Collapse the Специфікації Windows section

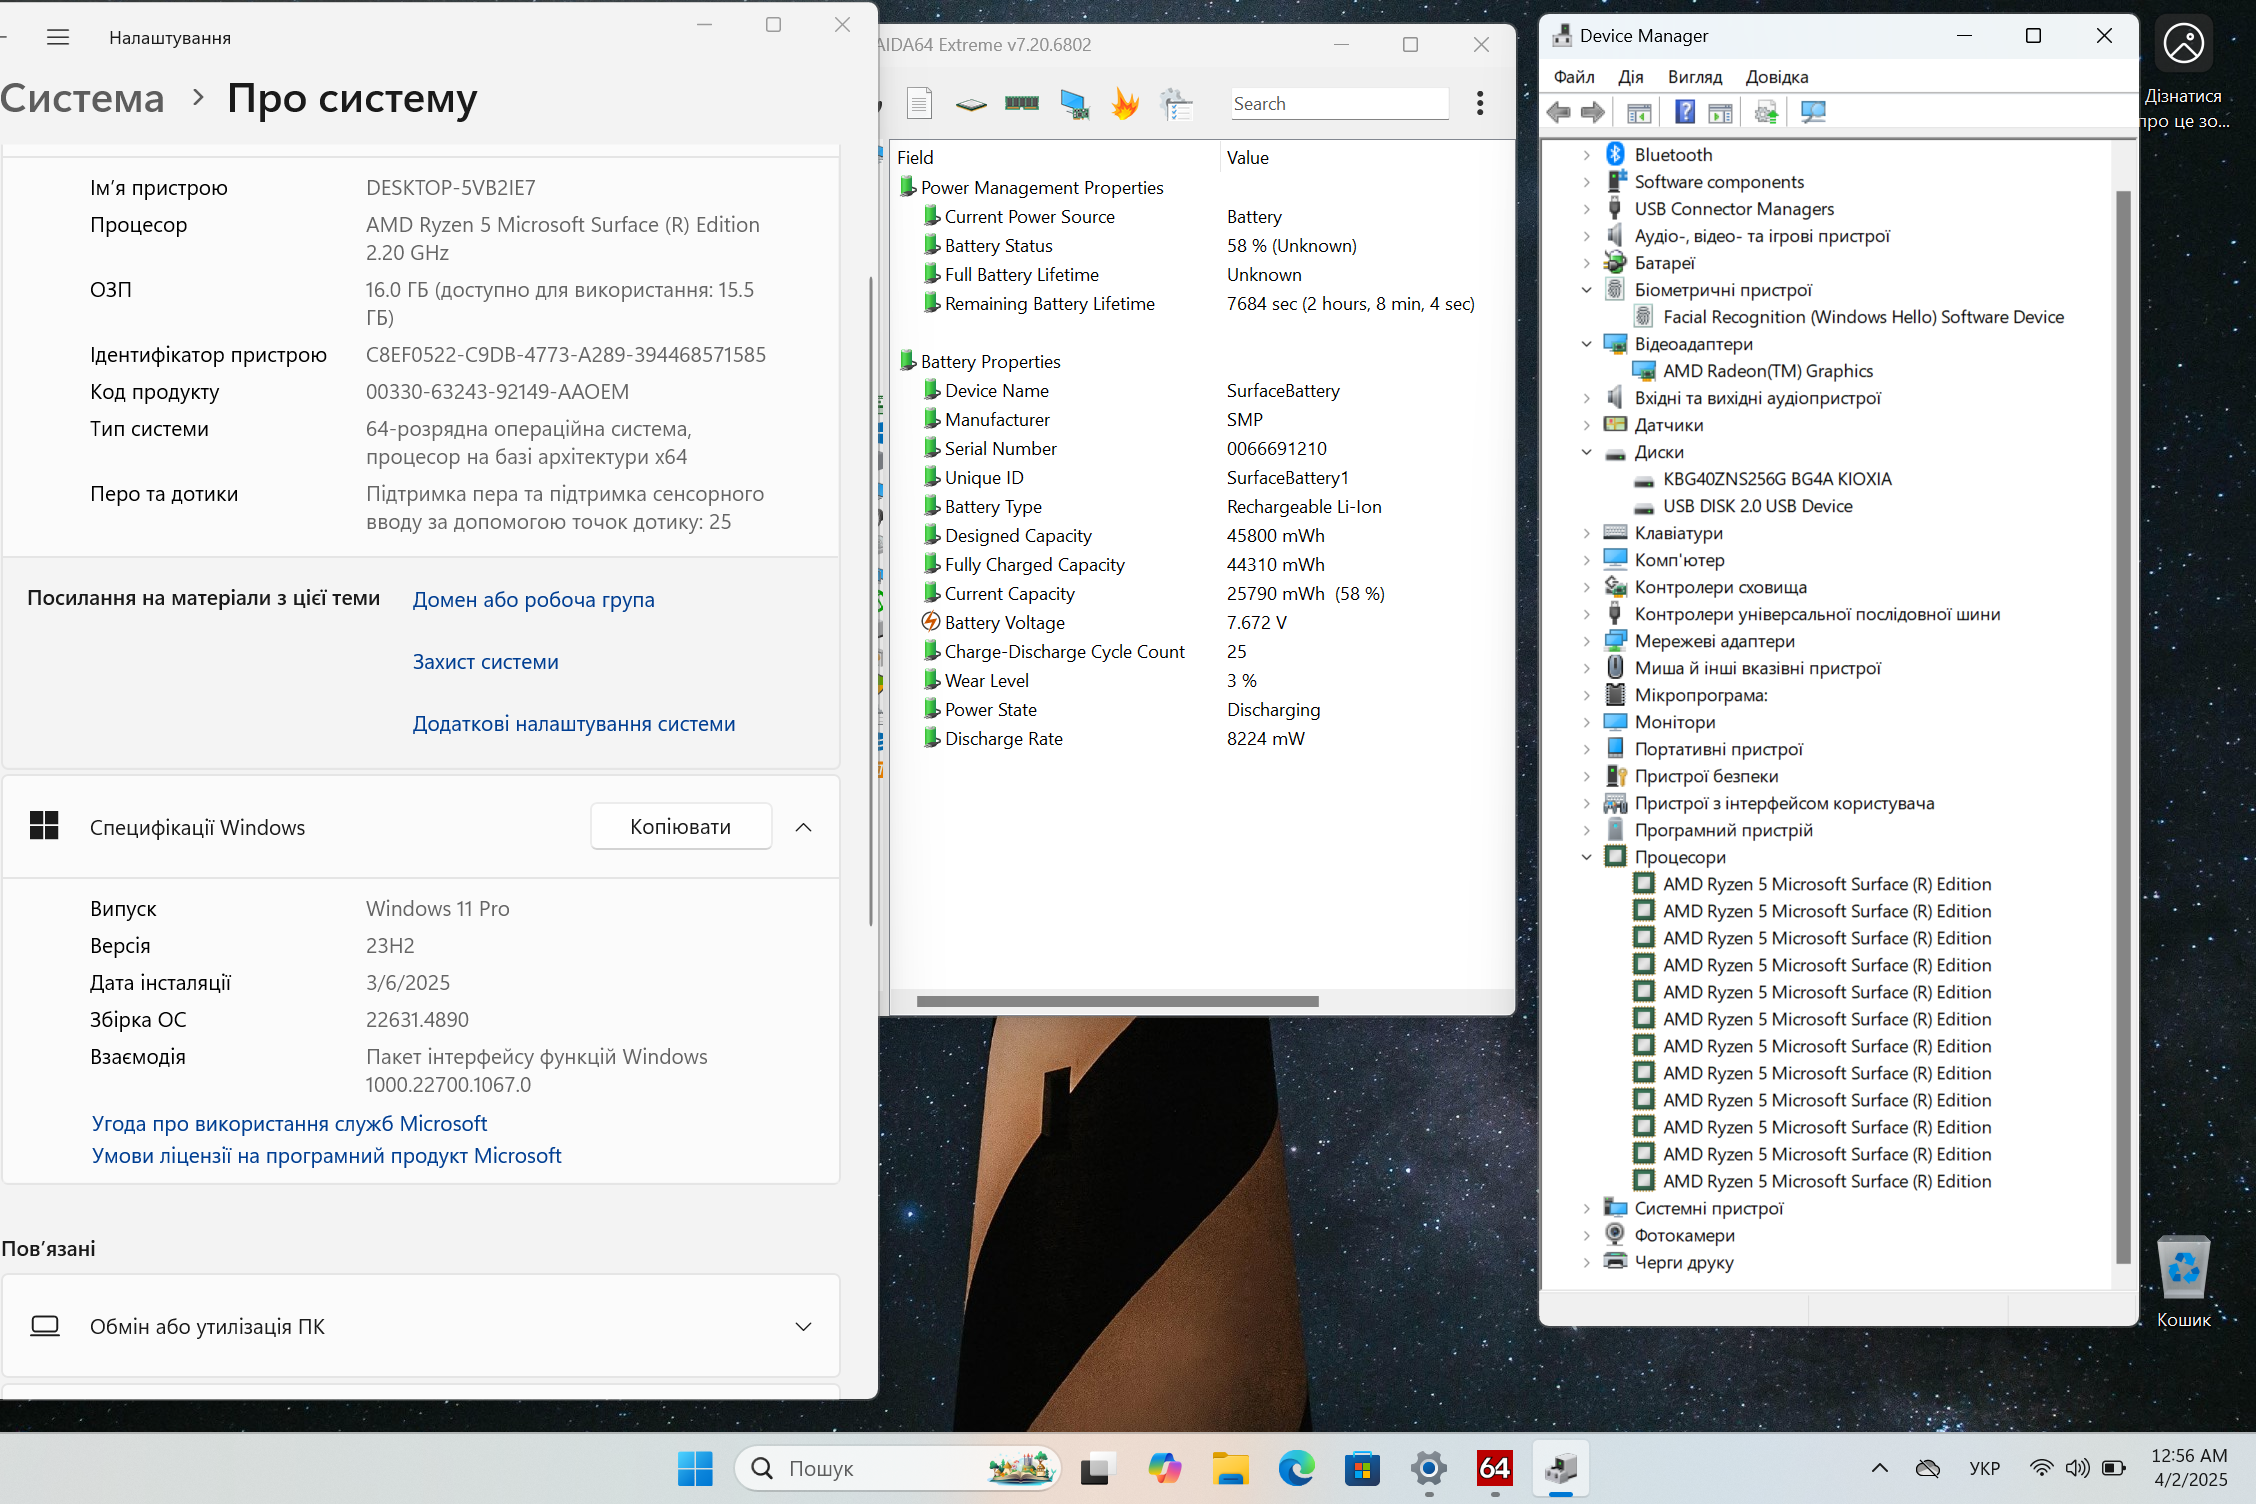click(803, 827)
